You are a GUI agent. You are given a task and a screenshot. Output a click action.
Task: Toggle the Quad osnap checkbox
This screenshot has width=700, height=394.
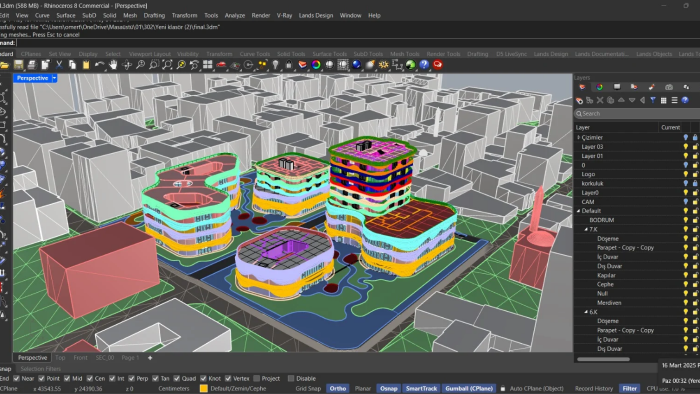click(x=177, y=378)
